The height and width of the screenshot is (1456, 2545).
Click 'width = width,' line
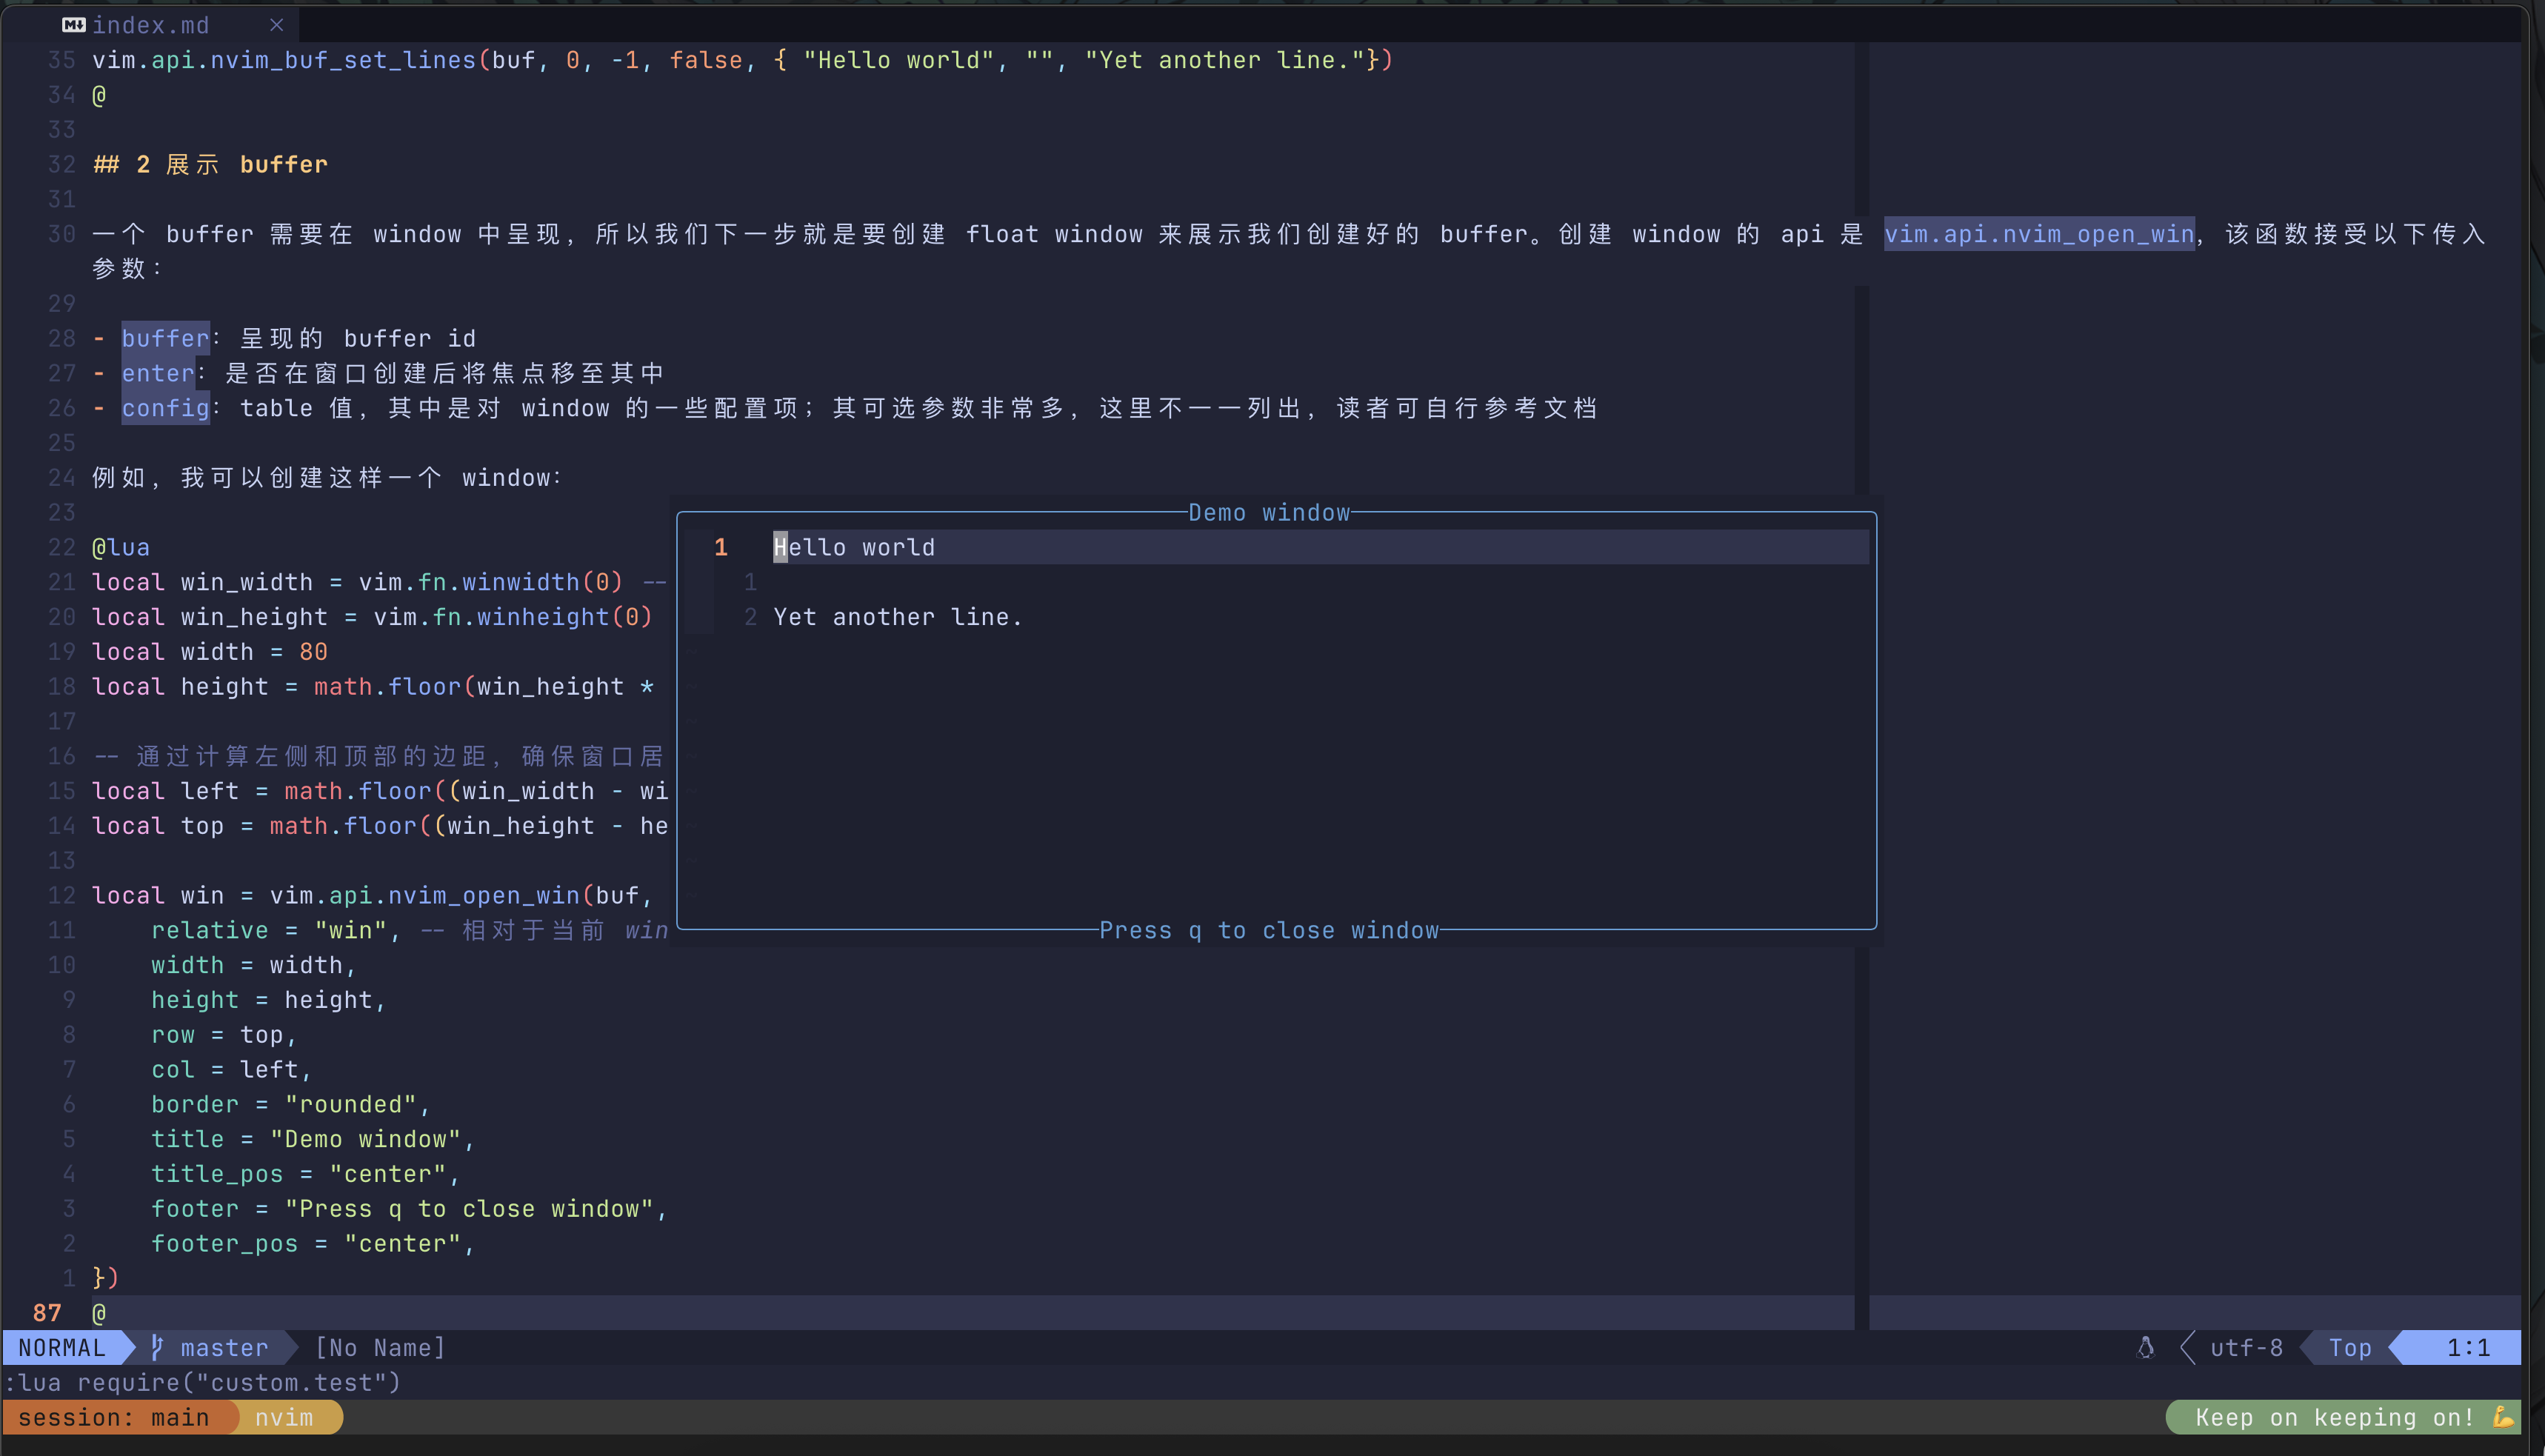coord(253,965)
